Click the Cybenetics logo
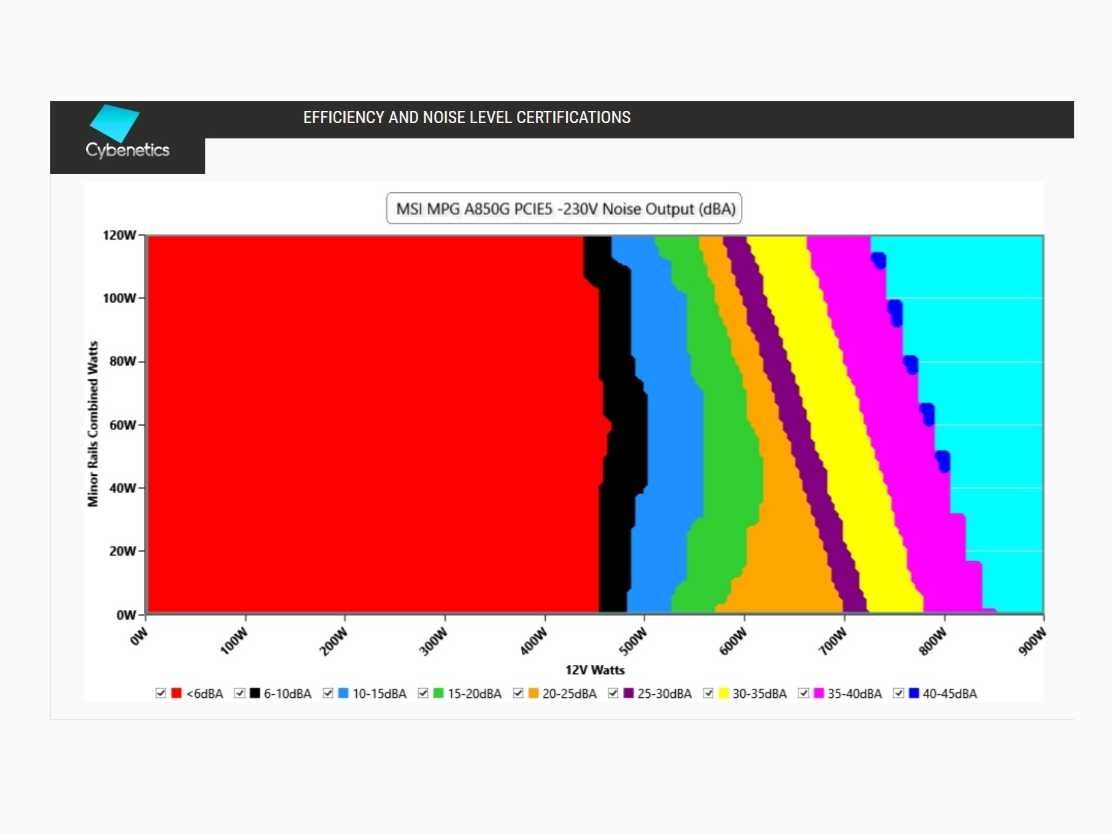 (x=128, y=132)
